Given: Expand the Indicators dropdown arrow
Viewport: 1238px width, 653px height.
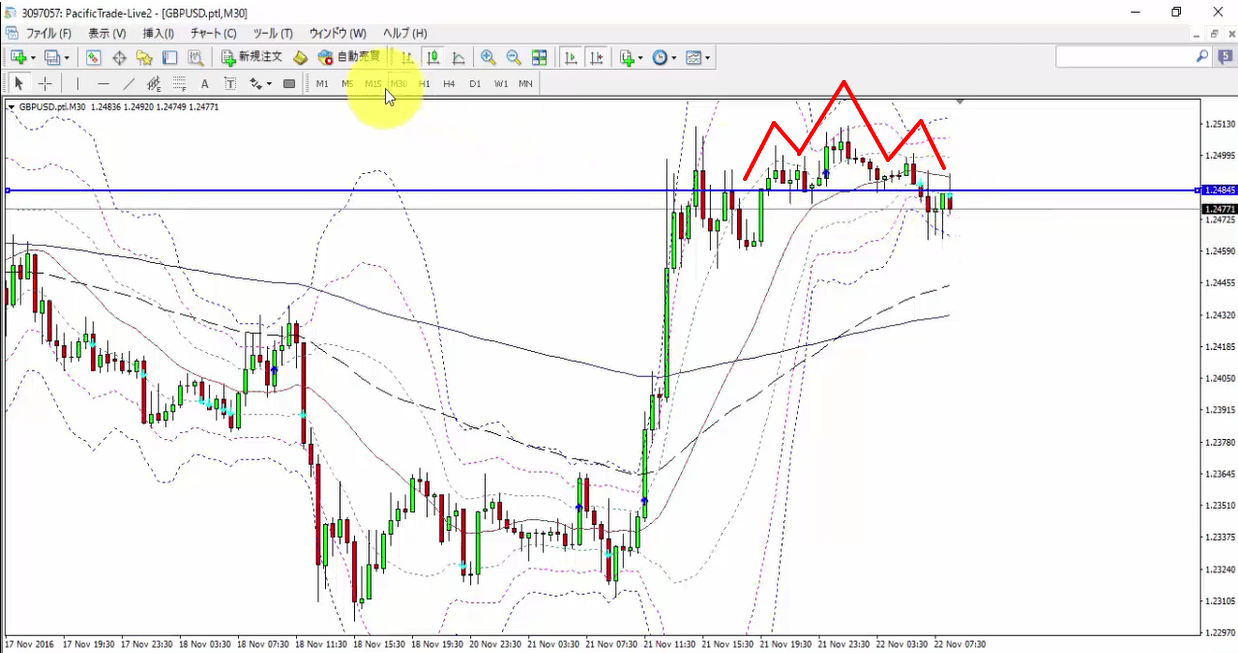Looking at the screenshot, I should tap(641, 58).
